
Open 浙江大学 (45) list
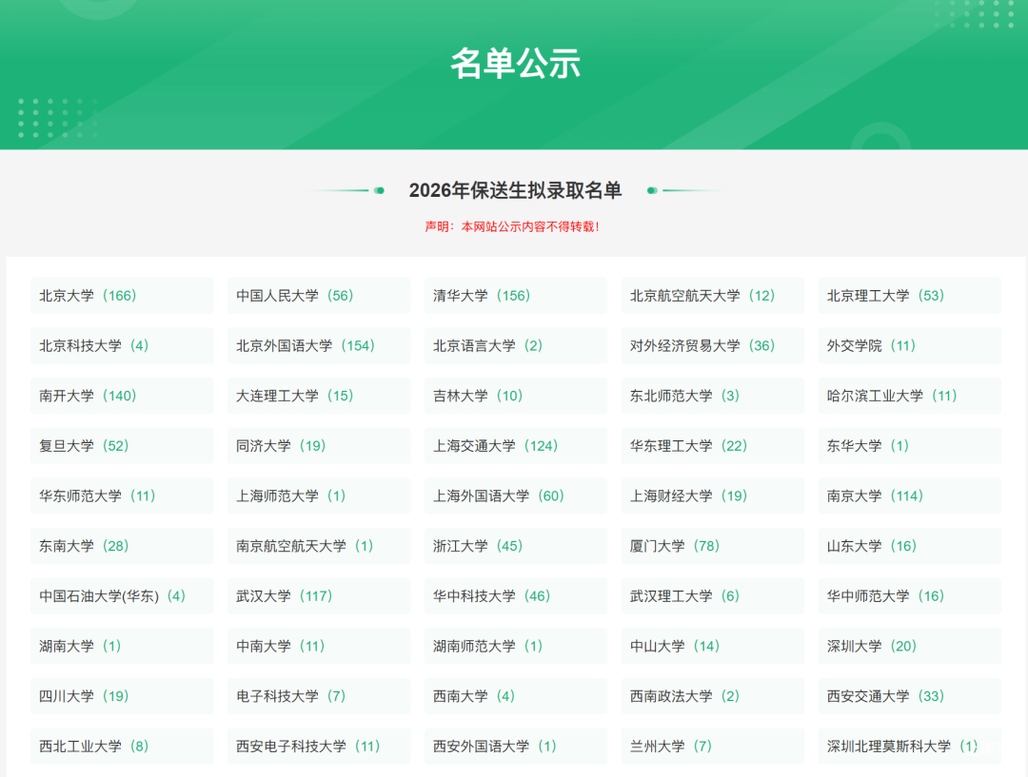(516, 546)
